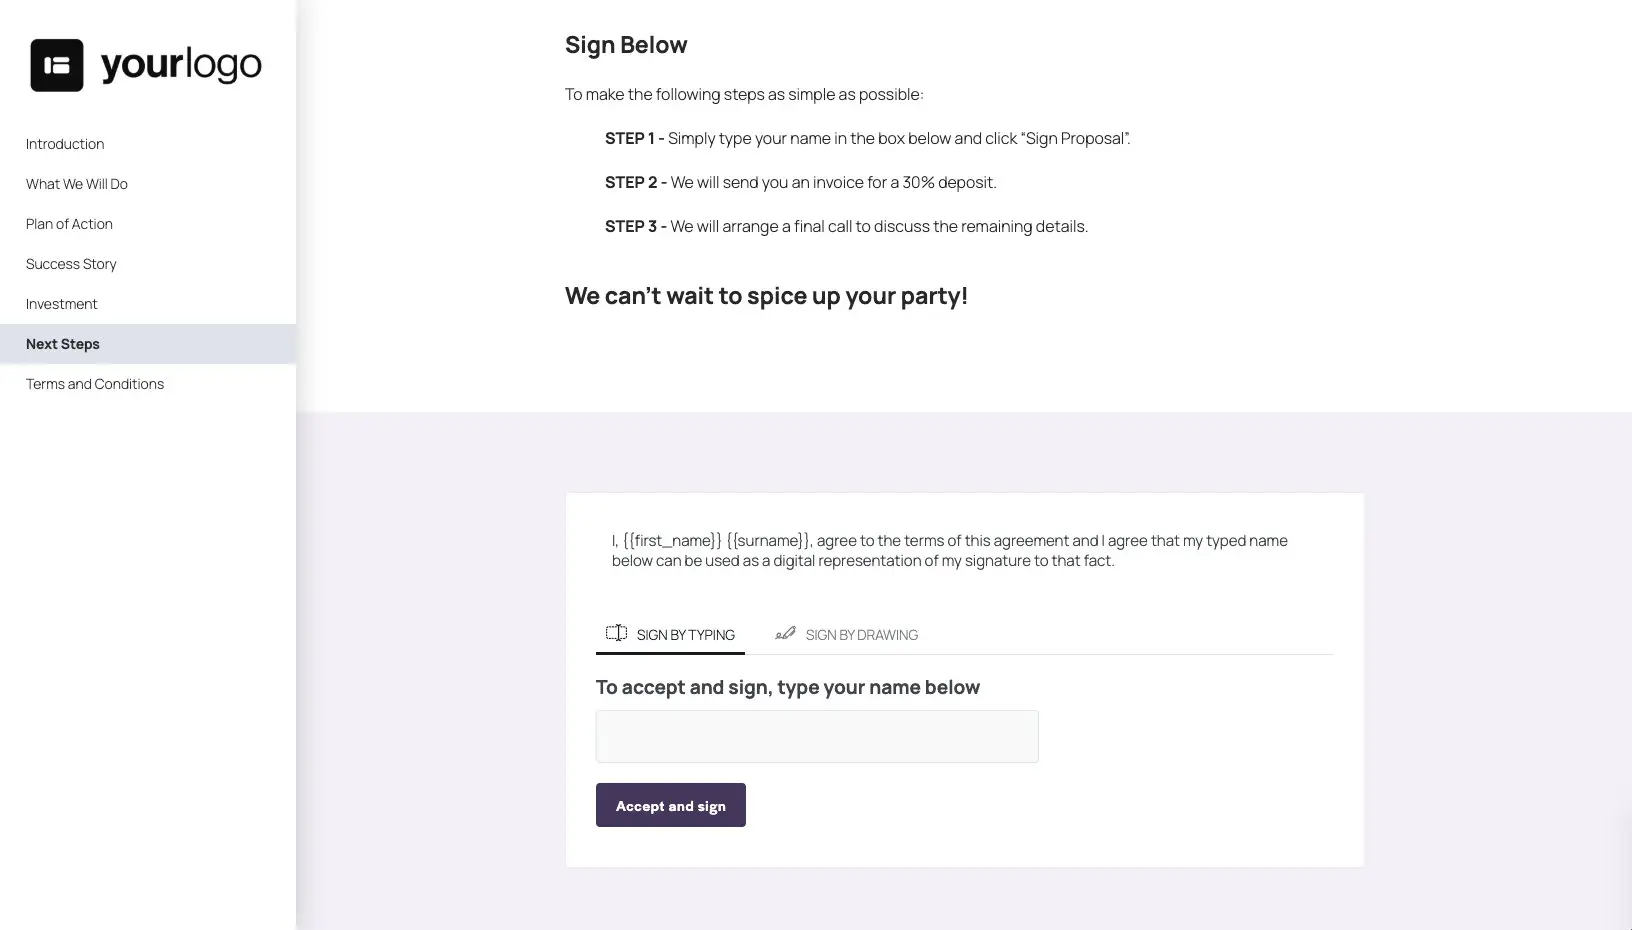Click the STEP 1 instruction line

[866, 138]
